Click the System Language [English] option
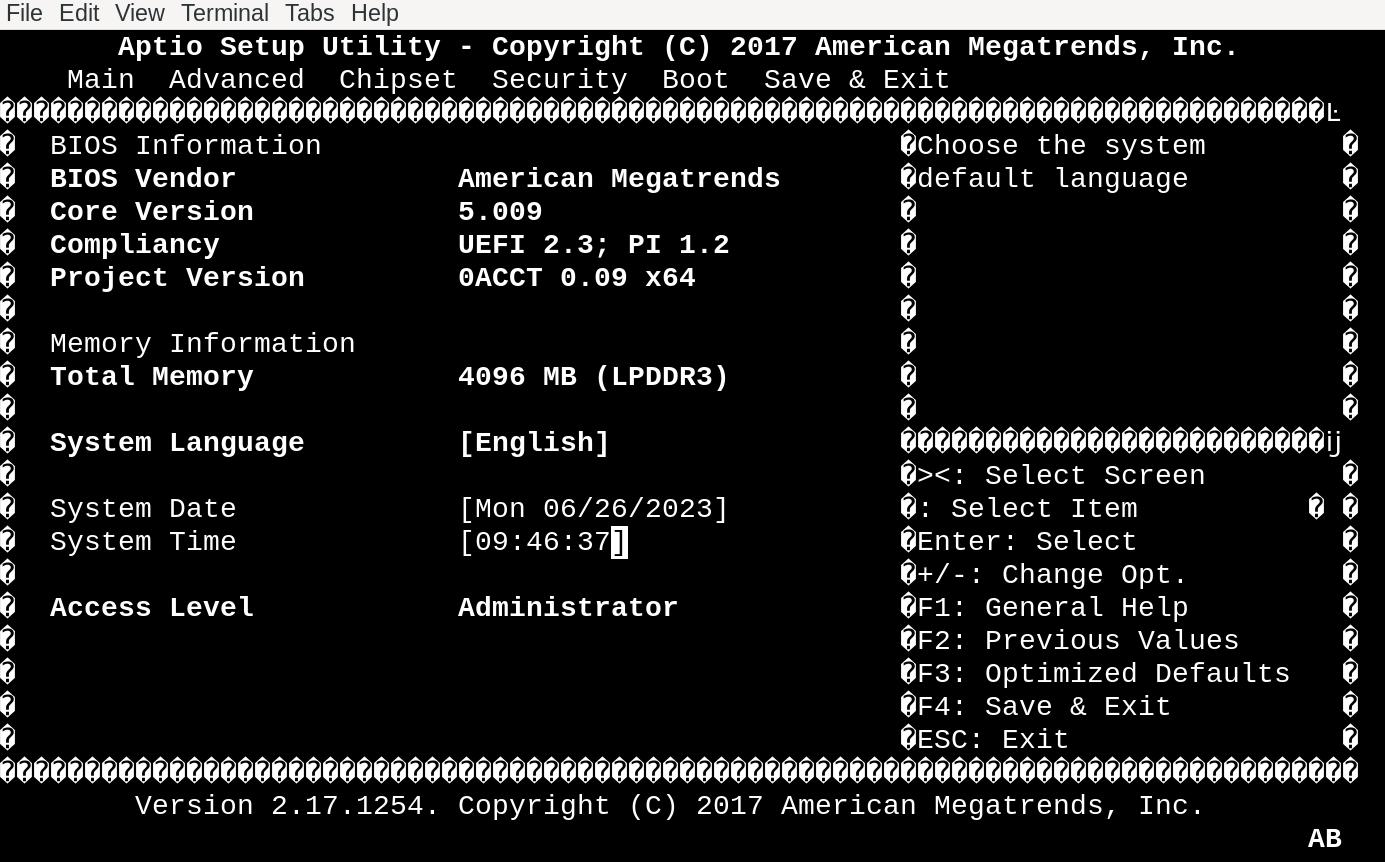 [534, 443]
